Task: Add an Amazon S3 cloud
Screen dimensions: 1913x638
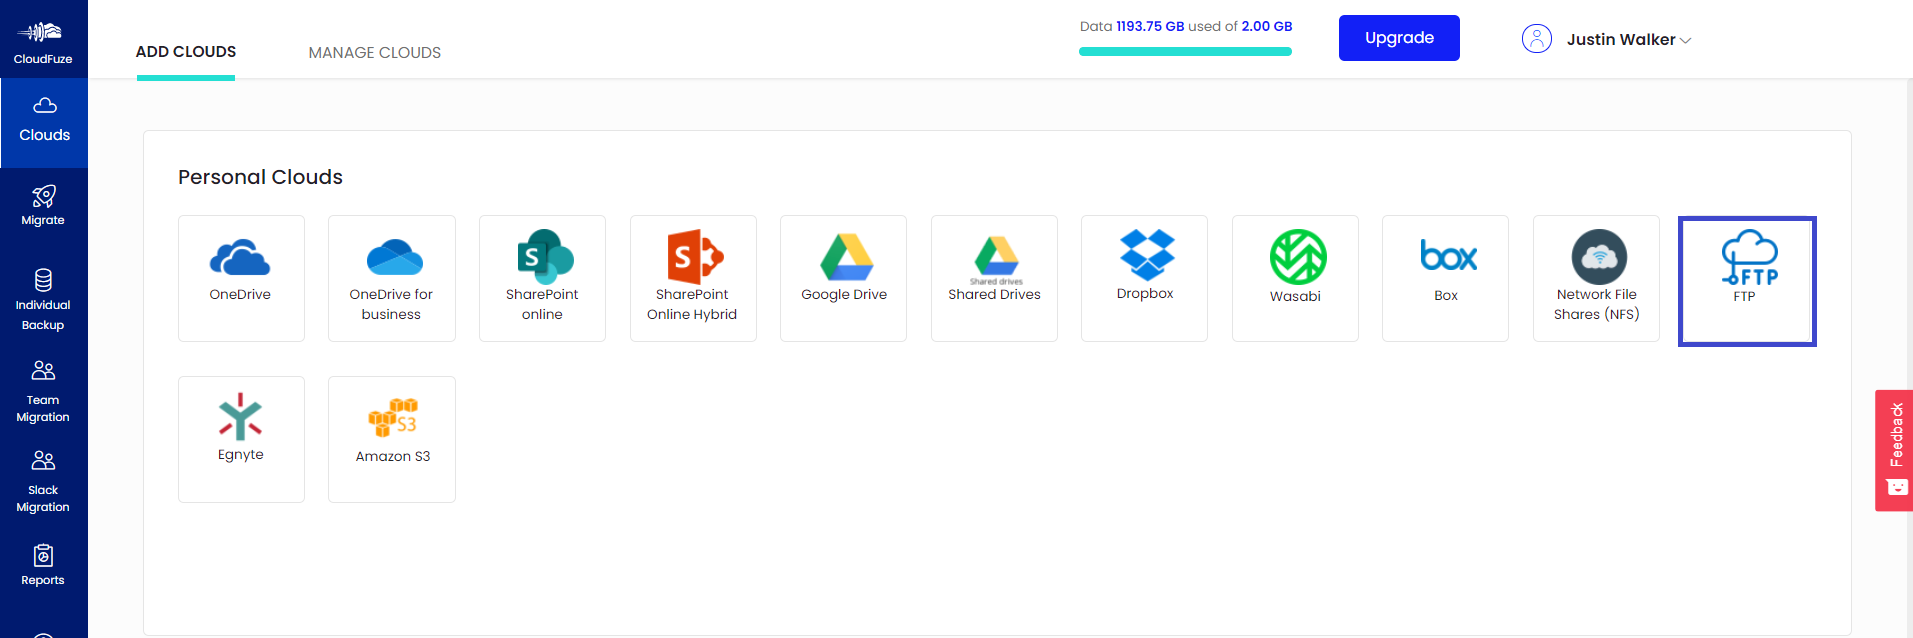Action: pyautogui.click(x=392, y=439)
